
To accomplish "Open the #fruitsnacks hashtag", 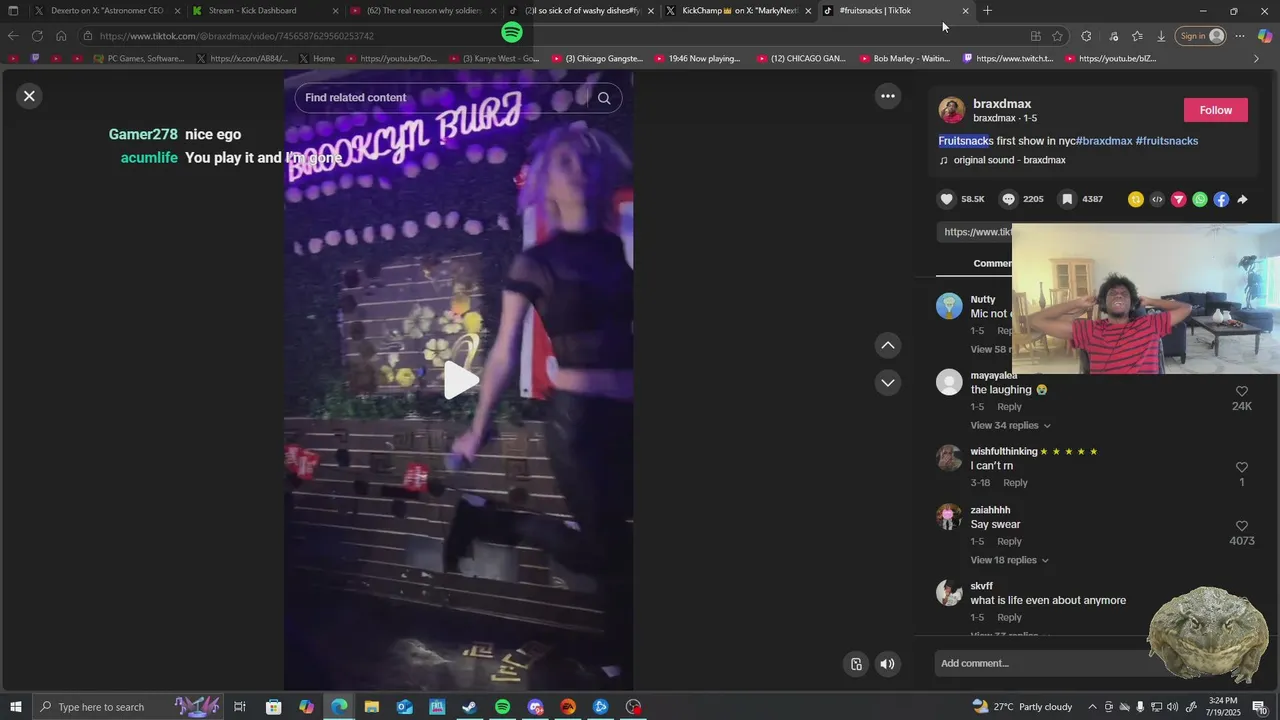I will pos(1167,141).
